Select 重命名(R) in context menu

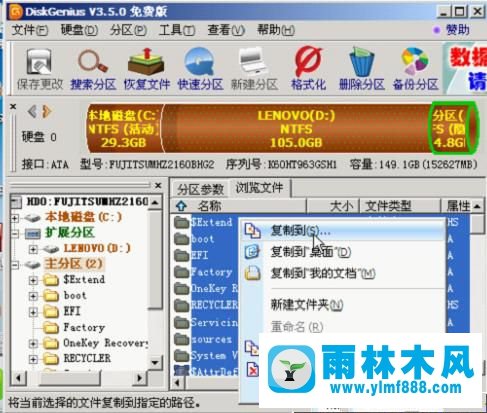[342, 327]
